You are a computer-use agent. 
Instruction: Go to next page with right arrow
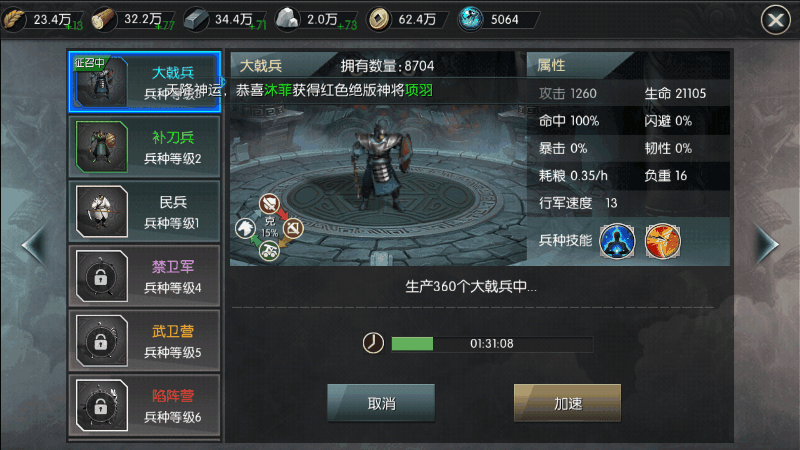click(x=767, y=245)
